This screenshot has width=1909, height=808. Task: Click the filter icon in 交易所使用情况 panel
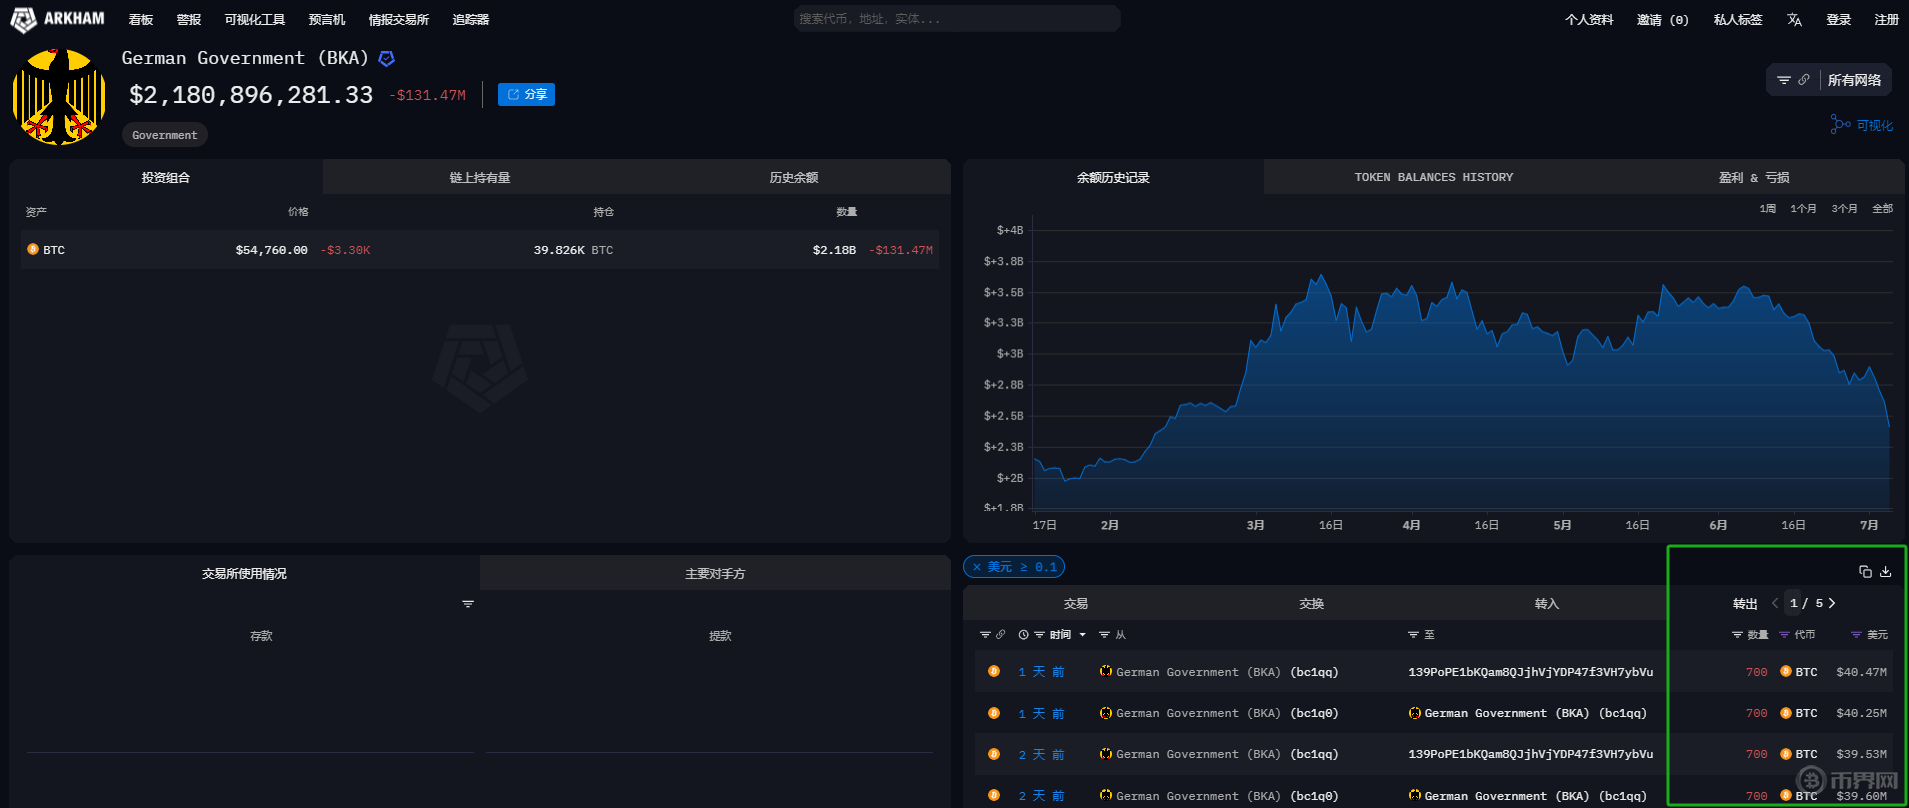click(x=468, y=604)
